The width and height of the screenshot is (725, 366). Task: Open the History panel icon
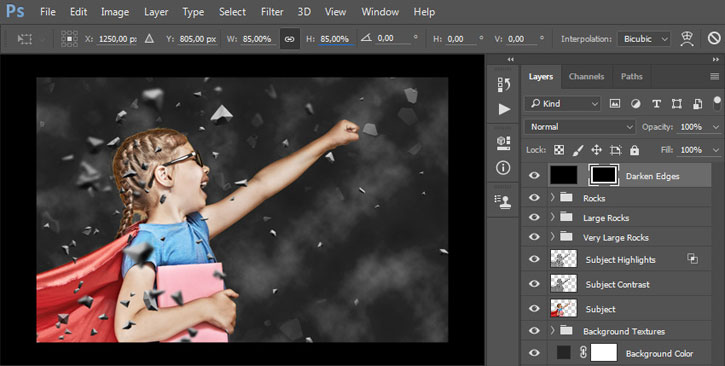tap(504, 85)
